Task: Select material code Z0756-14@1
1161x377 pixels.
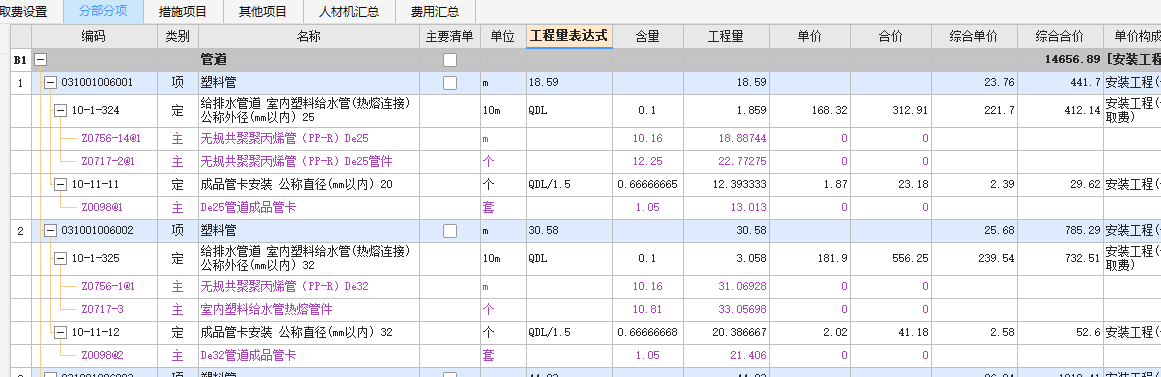Action: (x=111, y=139)
